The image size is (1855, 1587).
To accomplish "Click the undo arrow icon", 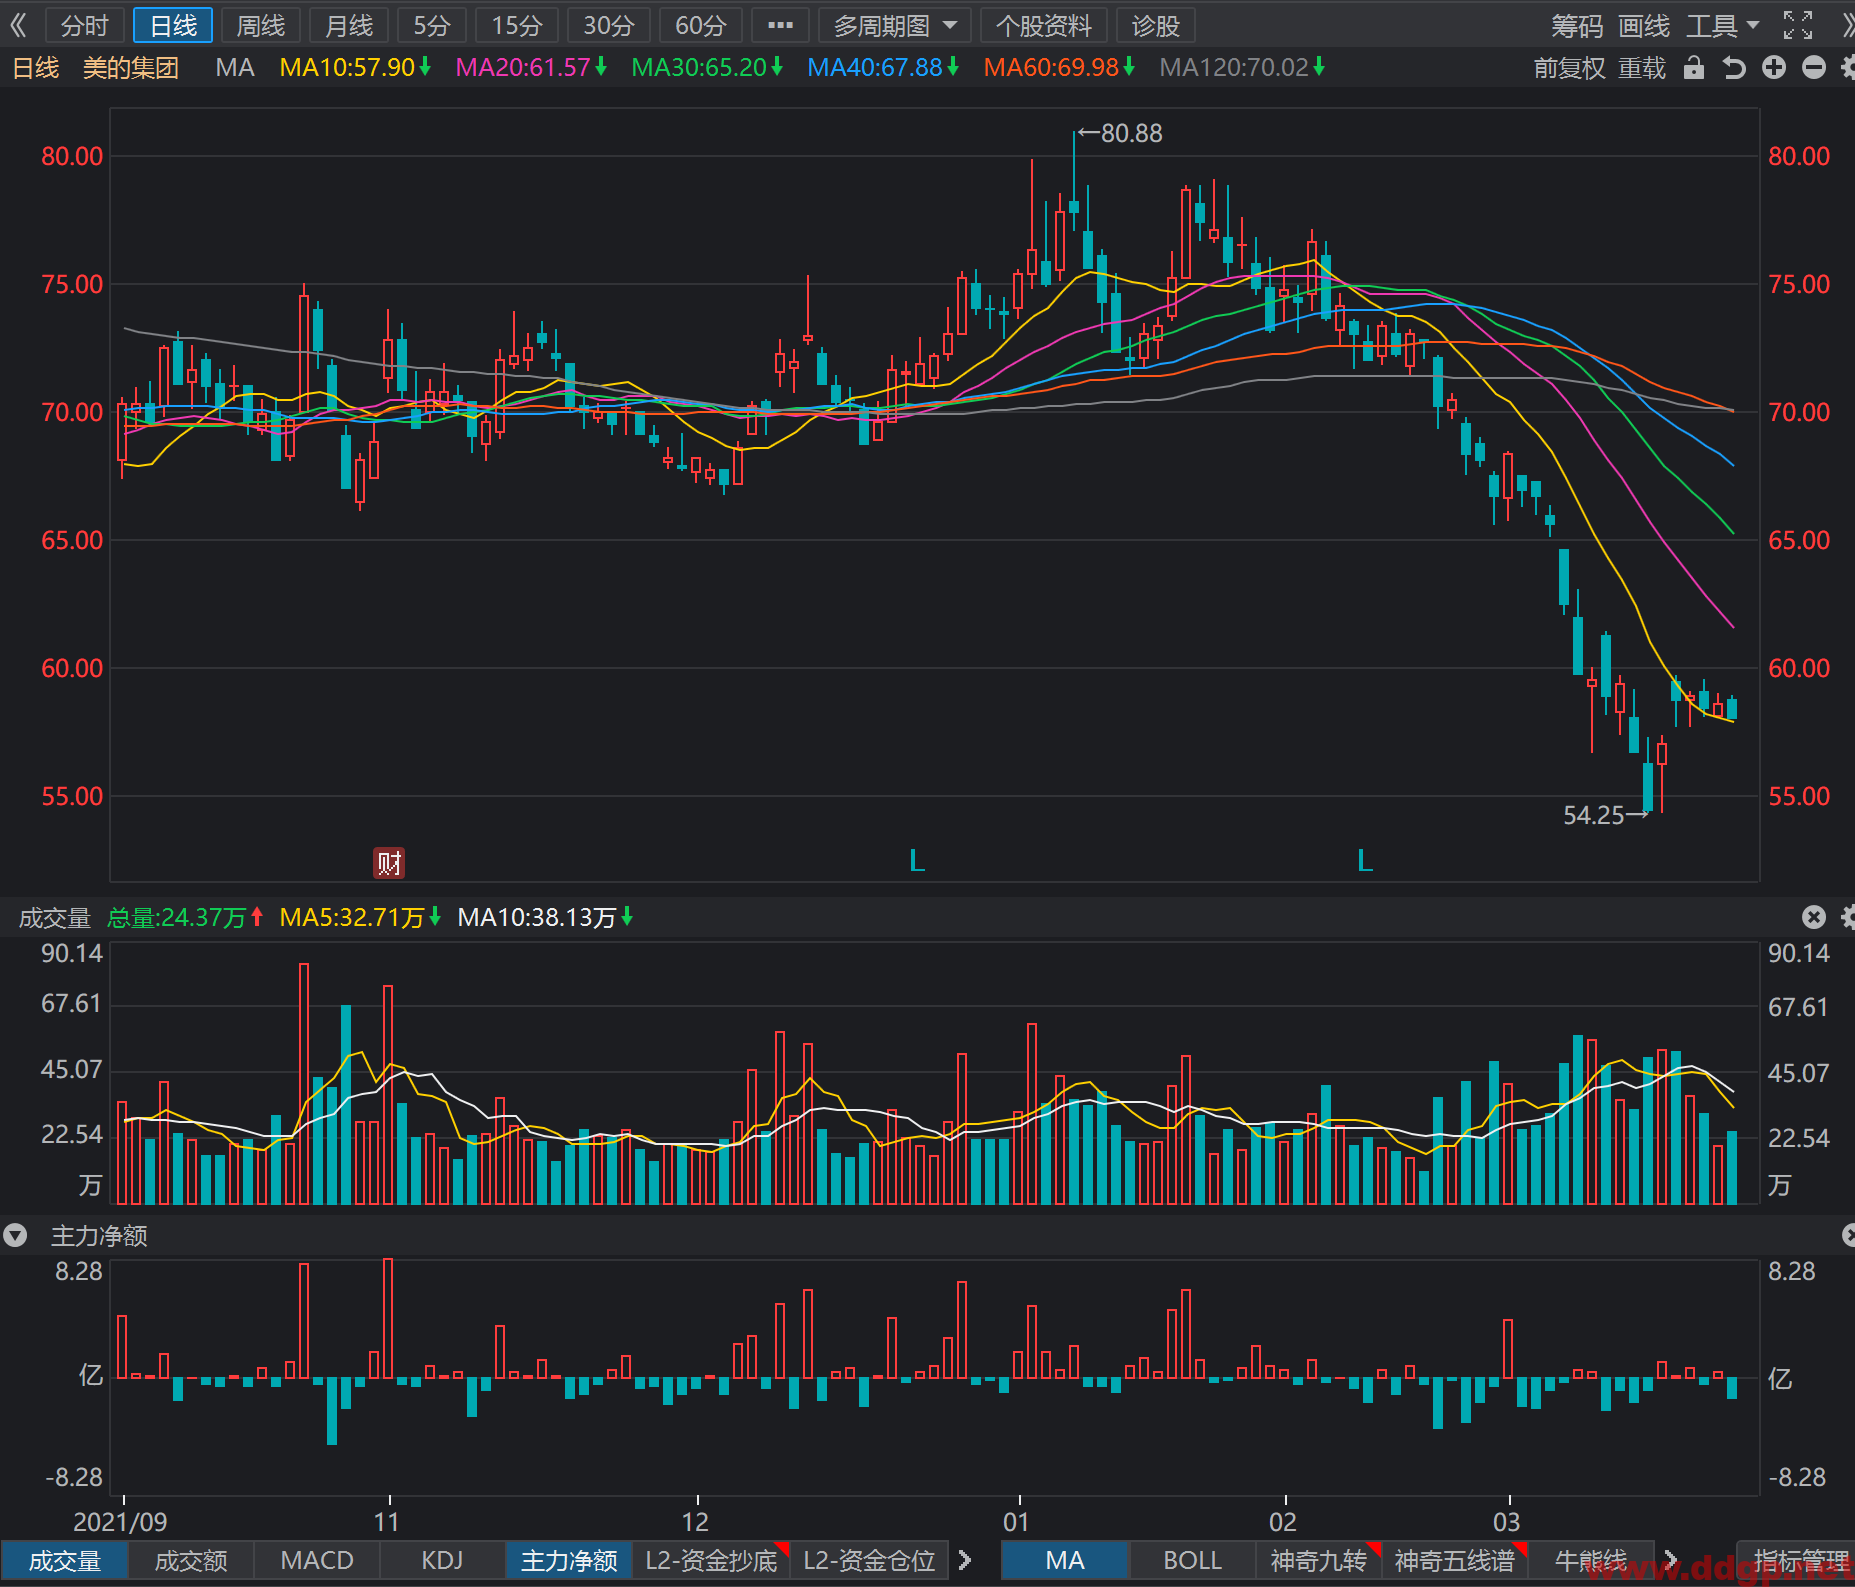I will [x=1734, y=68].
